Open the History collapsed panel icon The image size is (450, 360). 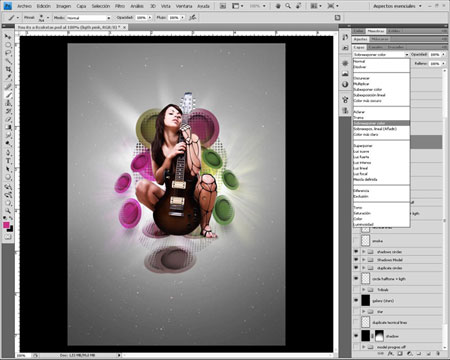pyautogui.click(x=345, y=37)
